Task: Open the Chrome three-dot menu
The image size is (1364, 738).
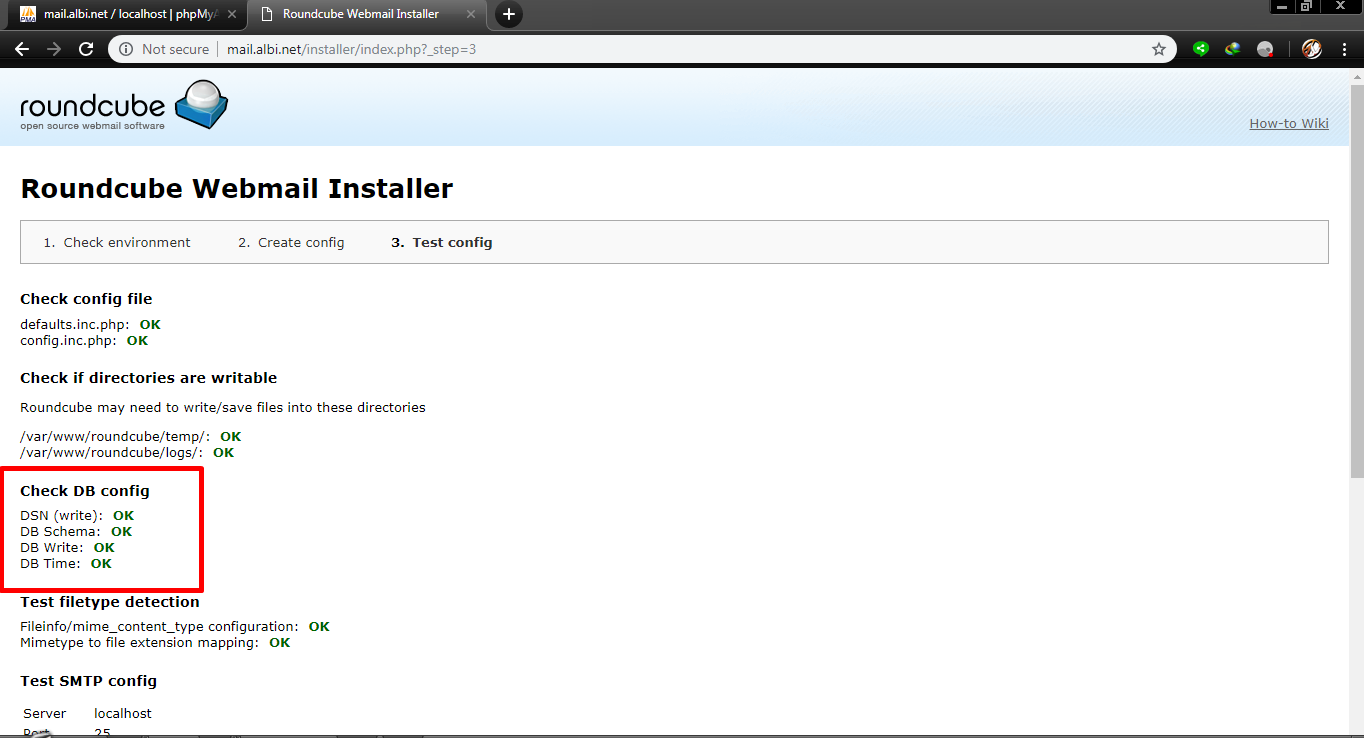Action: pyautogui.click(x=1343, y=49)
